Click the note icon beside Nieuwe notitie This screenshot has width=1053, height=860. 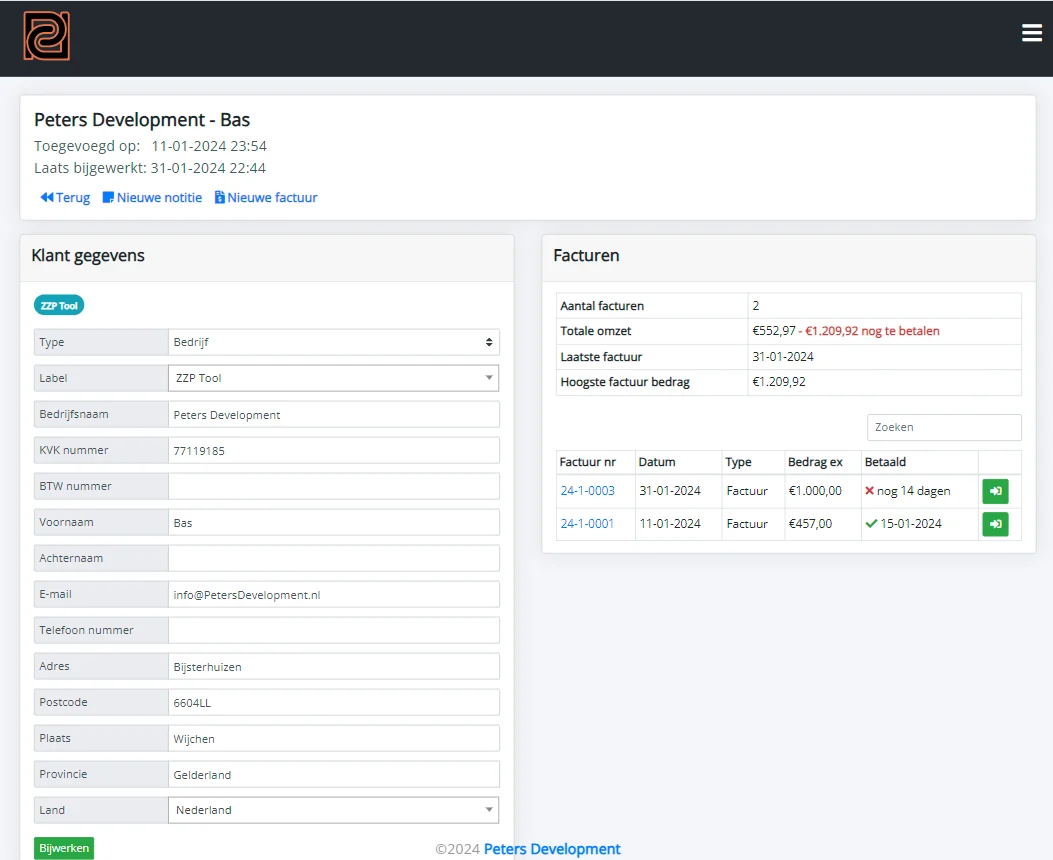click(110, 197)
